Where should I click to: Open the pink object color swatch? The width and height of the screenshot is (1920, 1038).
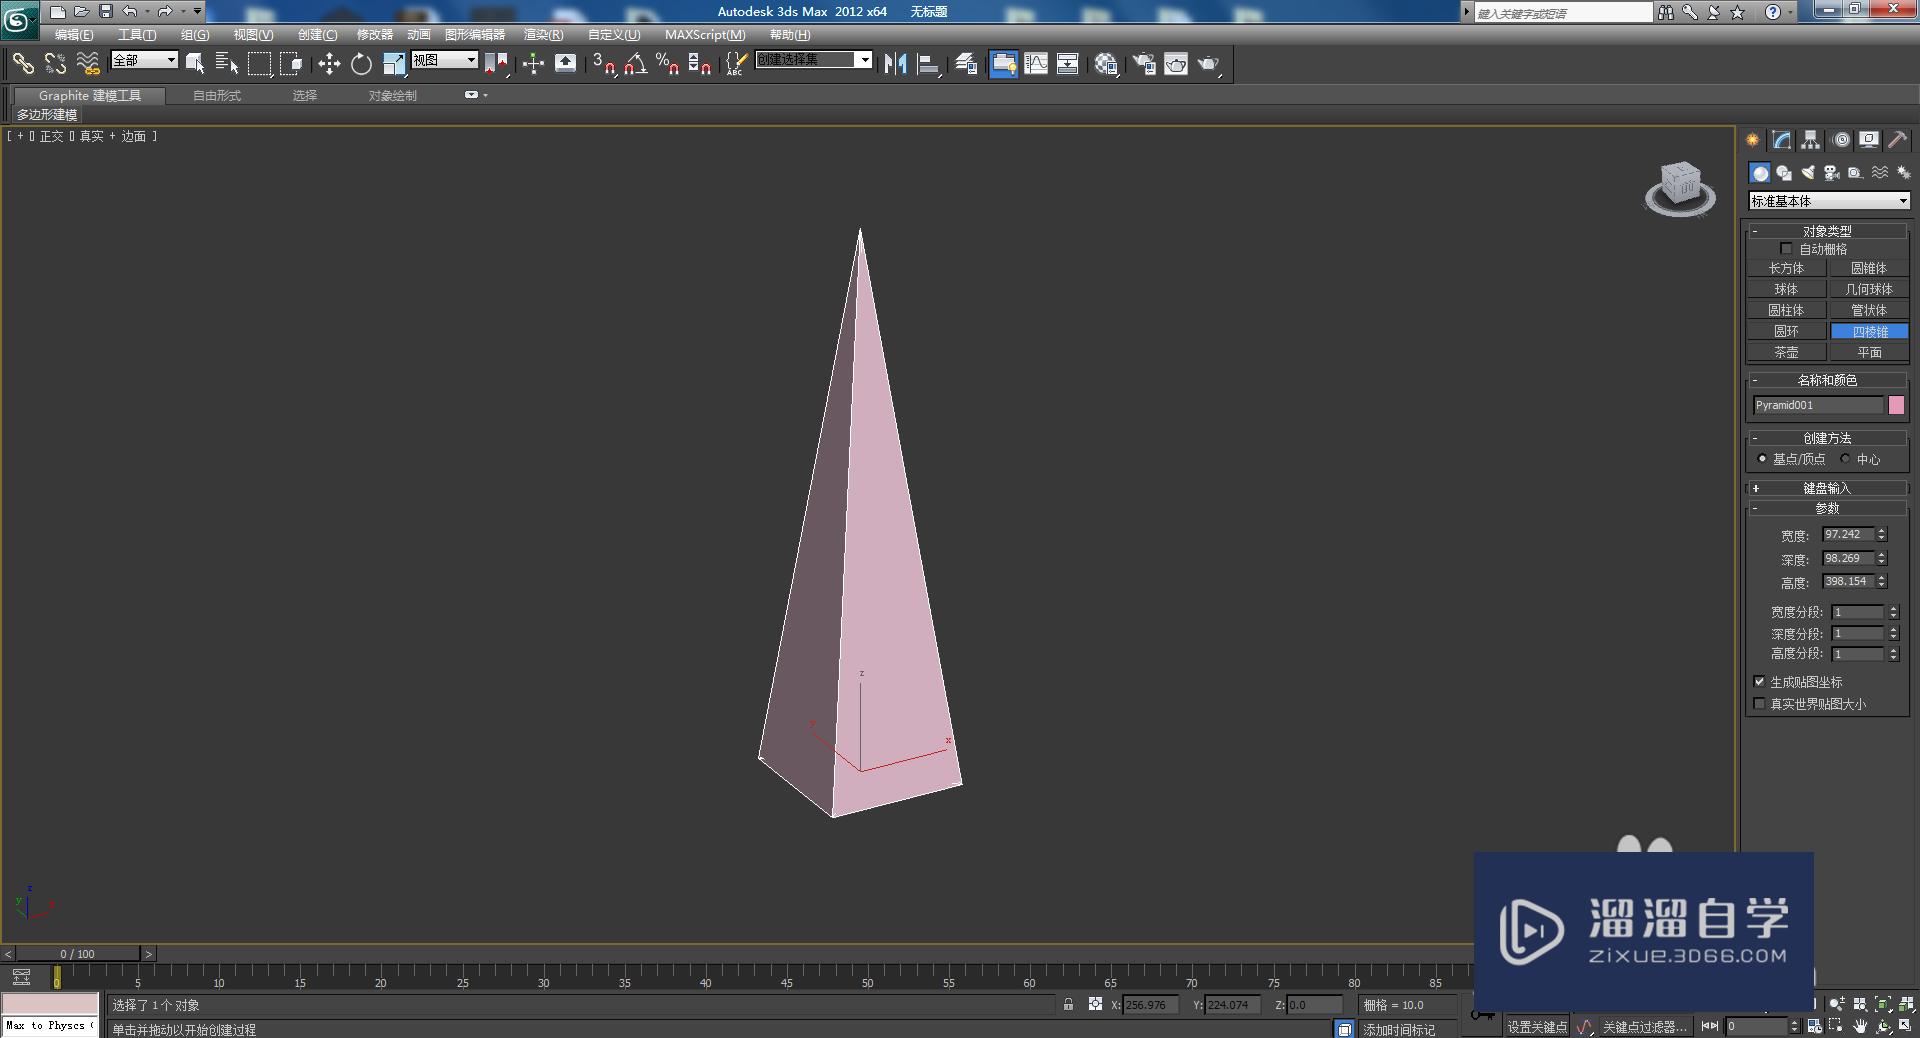tap(1896, 405)
